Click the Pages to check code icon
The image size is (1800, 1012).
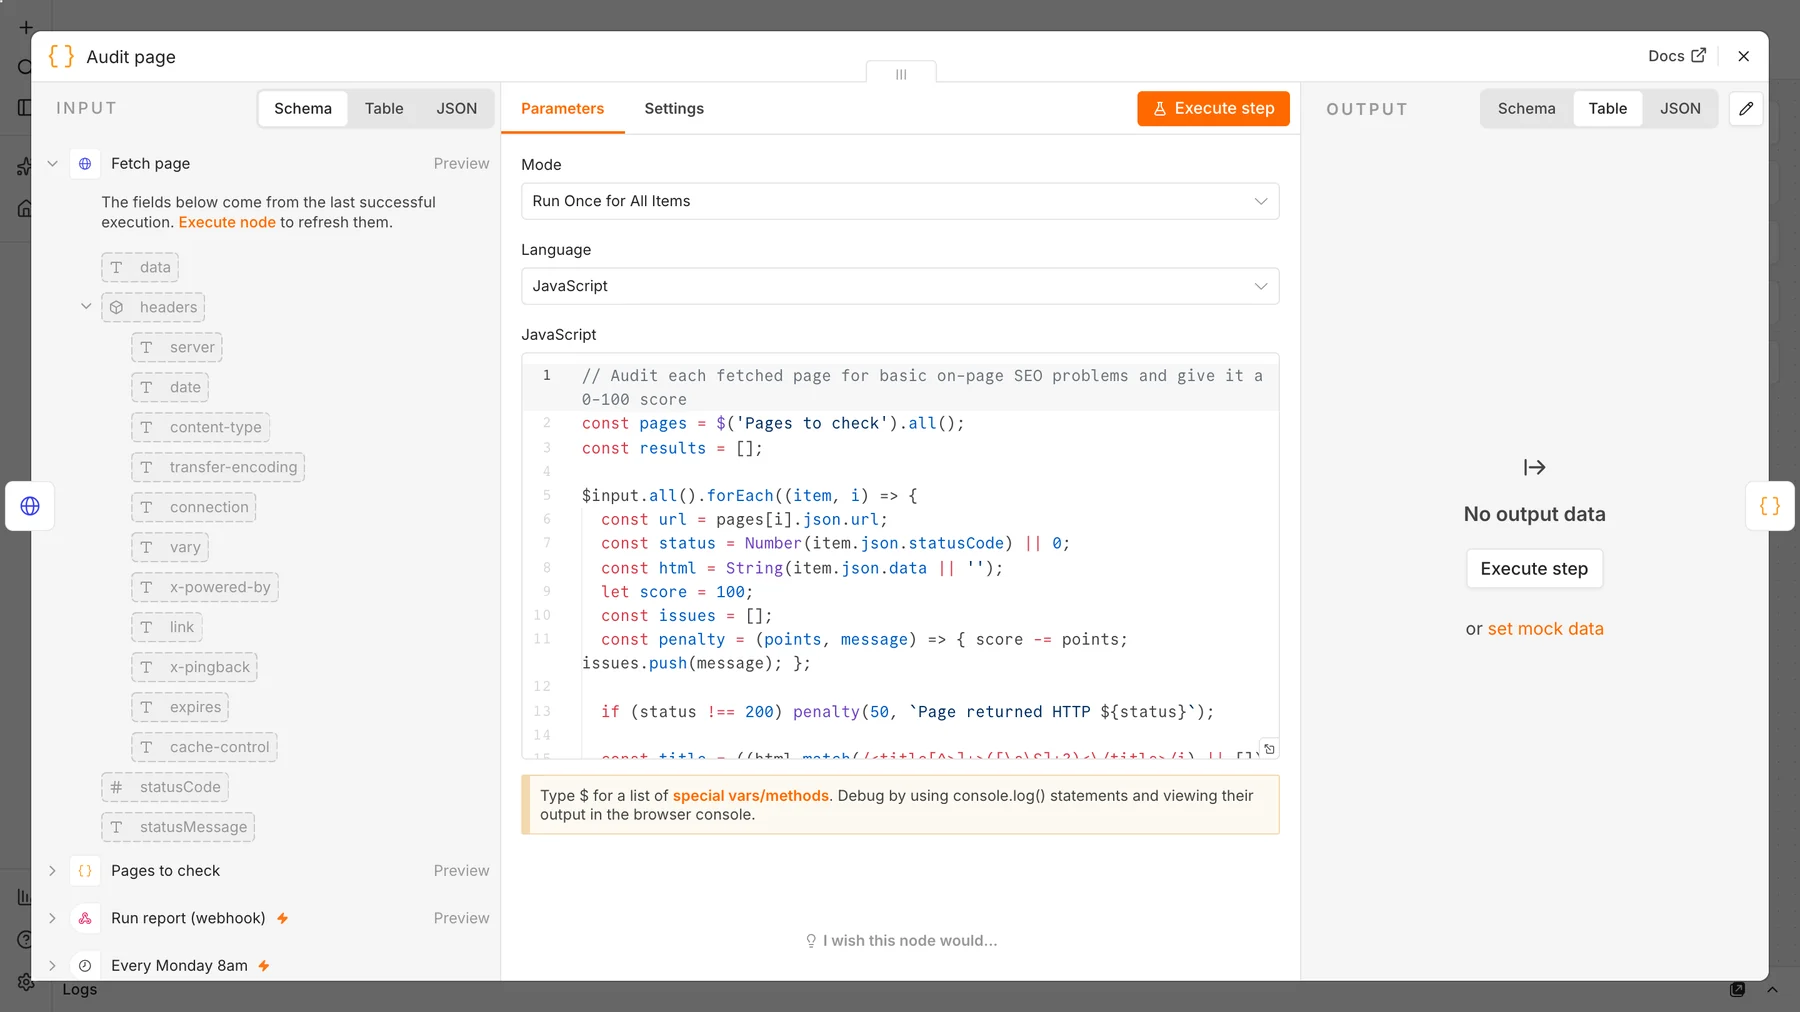click(x=85, y=871)
